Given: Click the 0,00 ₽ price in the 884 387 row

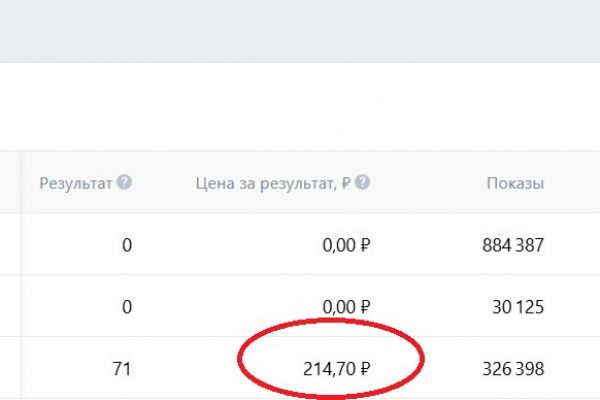Looking at the screenshot, I should 347,244.
